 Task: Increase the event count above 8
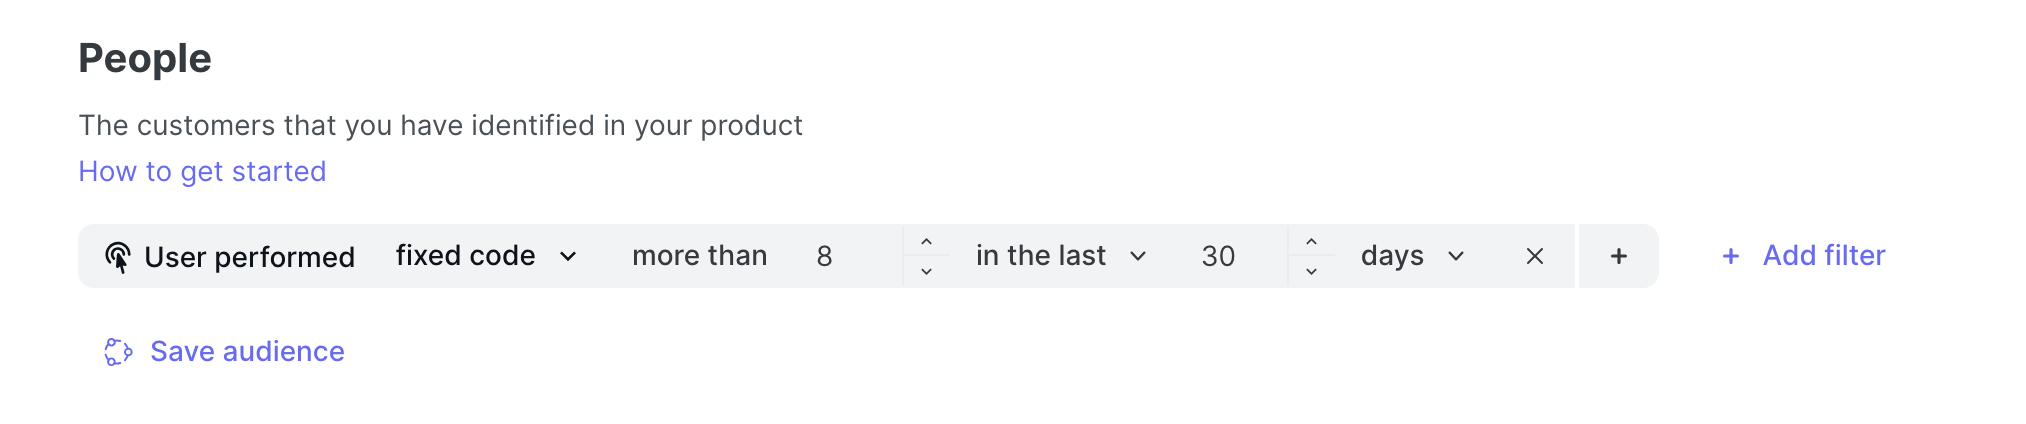(926, 242)
